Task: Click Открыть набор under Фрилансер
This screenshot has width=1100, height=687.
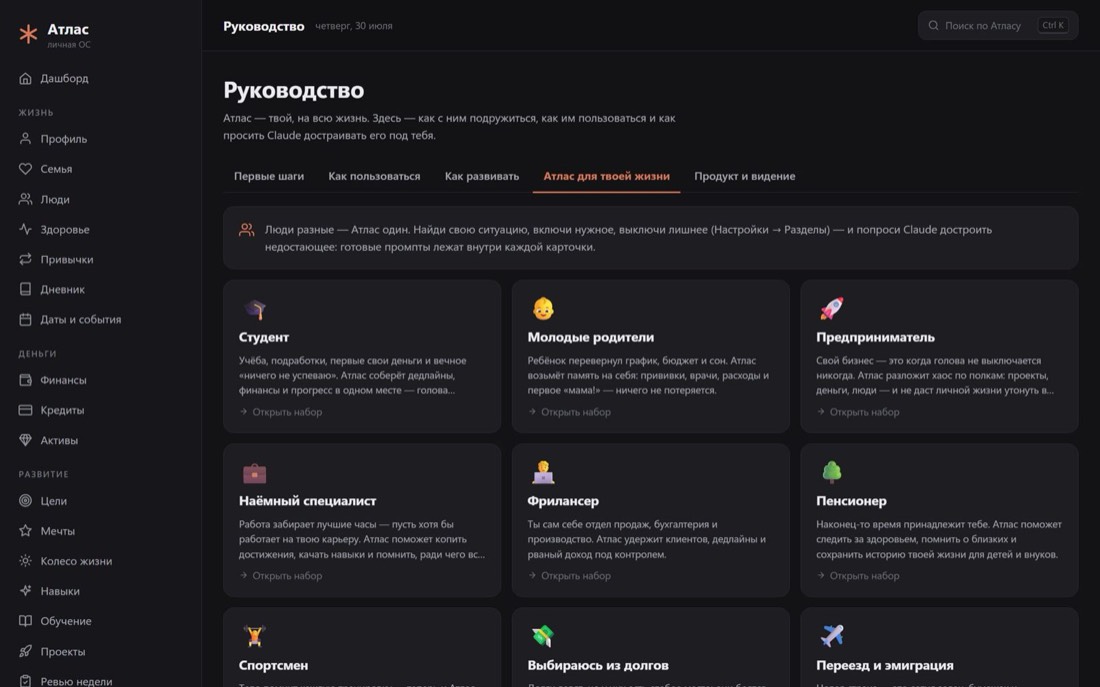Action: [569, 575]
